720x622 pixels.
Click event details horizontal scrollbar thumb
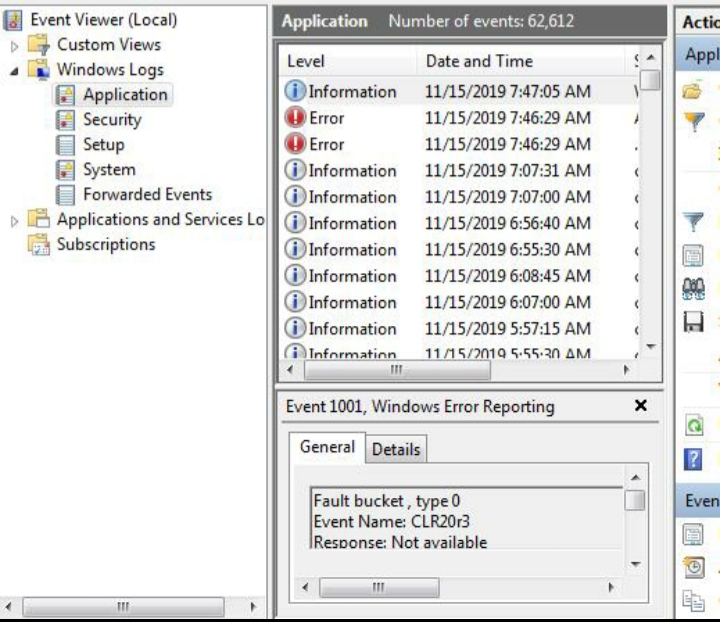click(x=379, y=587)
